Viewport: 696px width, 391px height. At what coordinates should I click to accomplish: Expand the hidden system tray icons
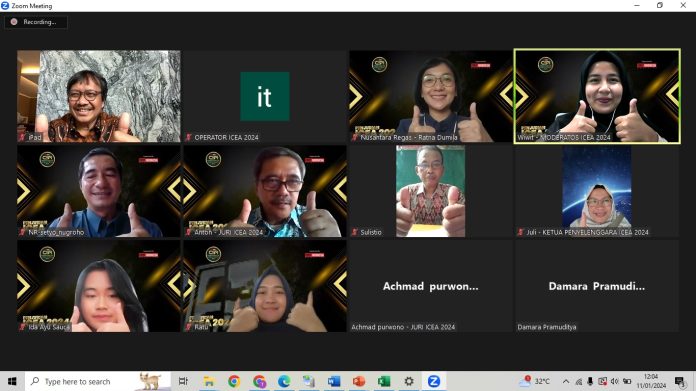pyautogui.click(x=566, y=381)
